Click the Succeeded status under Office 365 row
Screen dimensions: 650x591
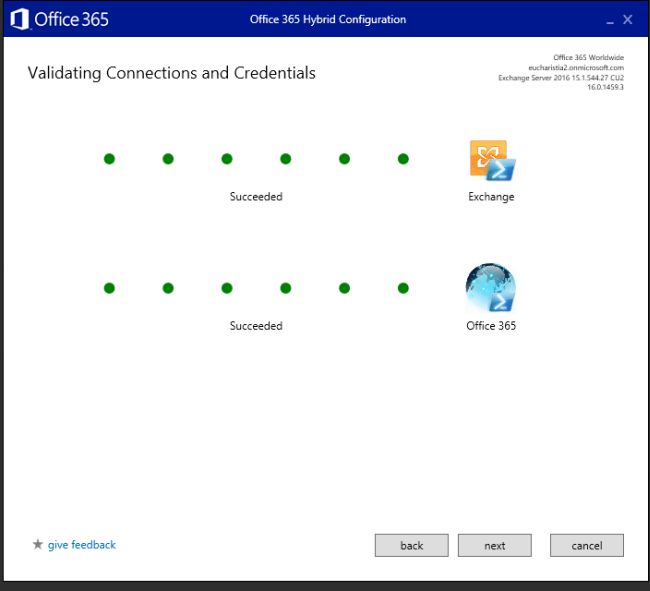coord(256,326)
